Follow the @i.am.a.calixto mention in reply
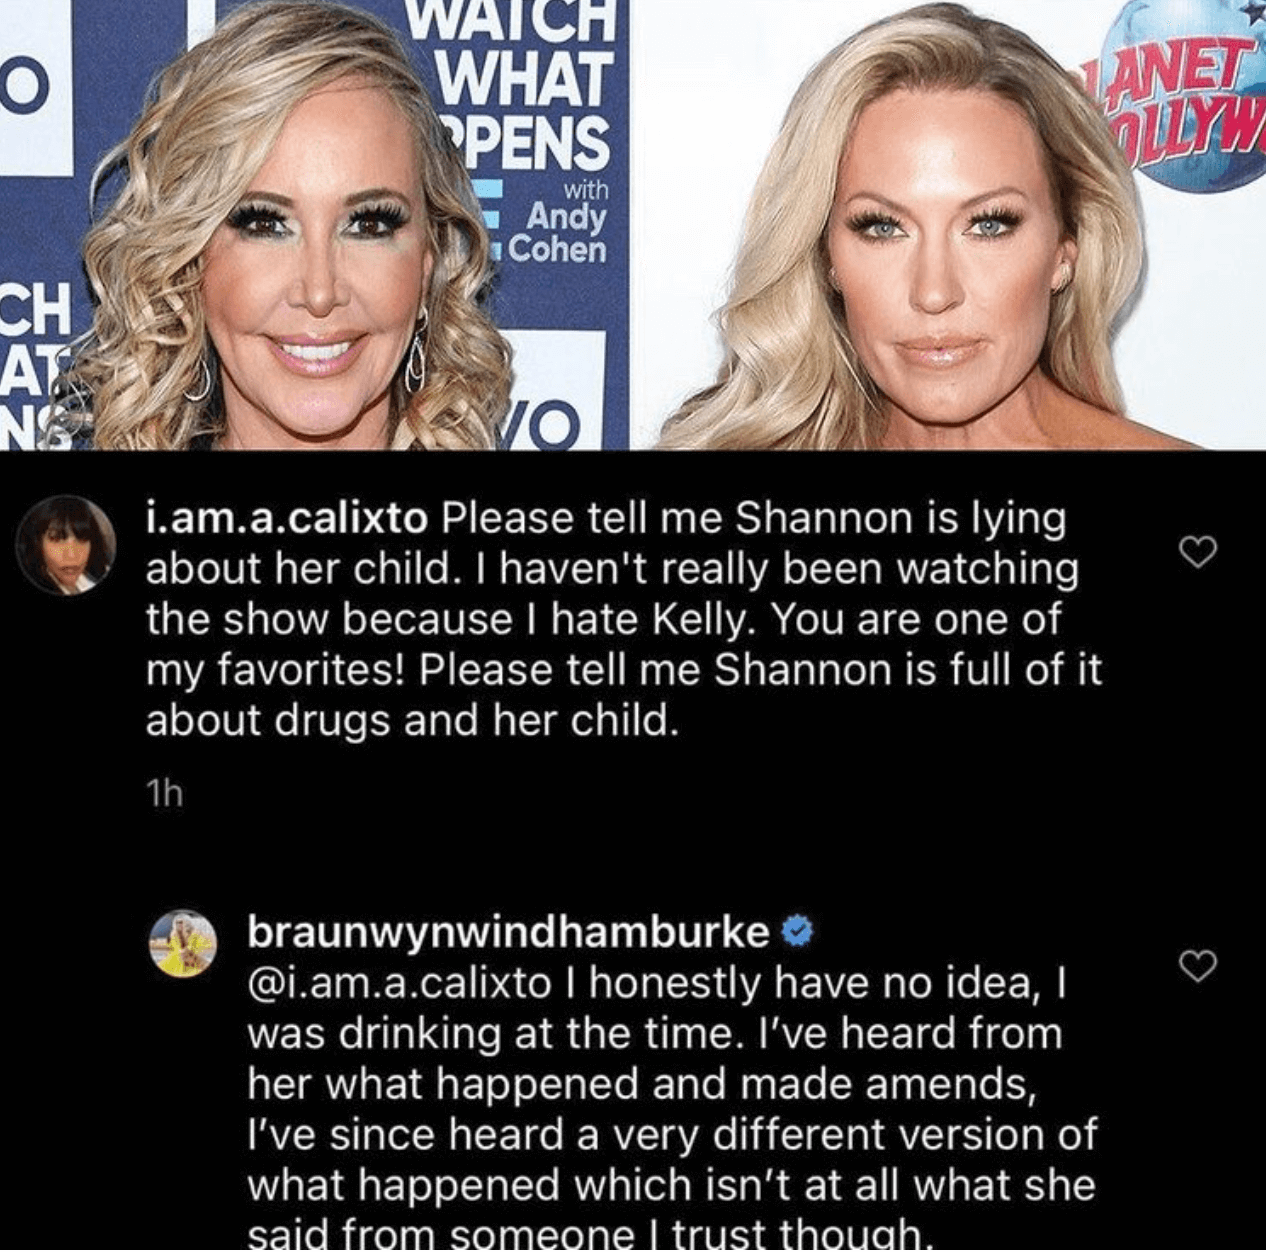Screen dimensions: 1266x1252 pyautogui.click(x=398, y=984)
